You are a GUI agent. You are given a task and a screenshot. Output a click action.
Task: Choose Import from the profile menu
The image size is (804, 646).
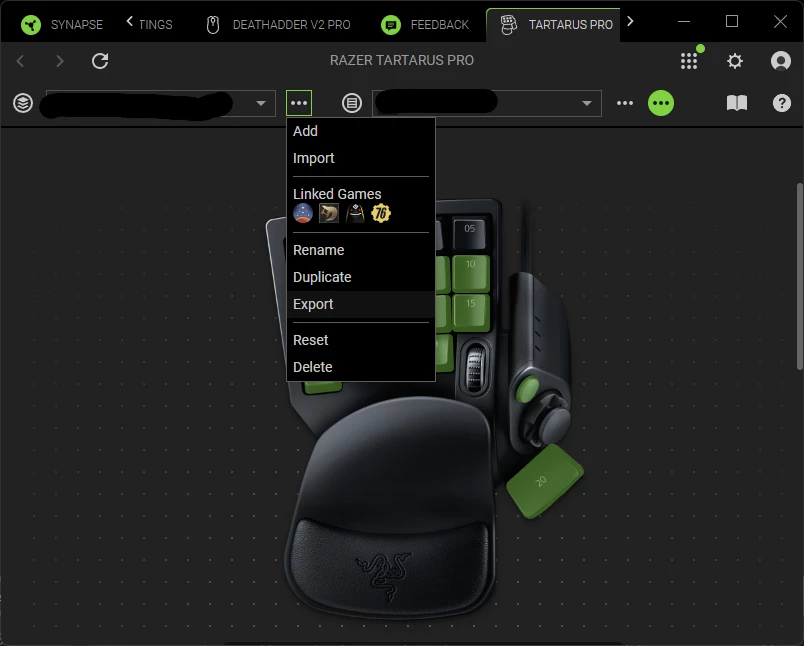click(x=360, y=158)
